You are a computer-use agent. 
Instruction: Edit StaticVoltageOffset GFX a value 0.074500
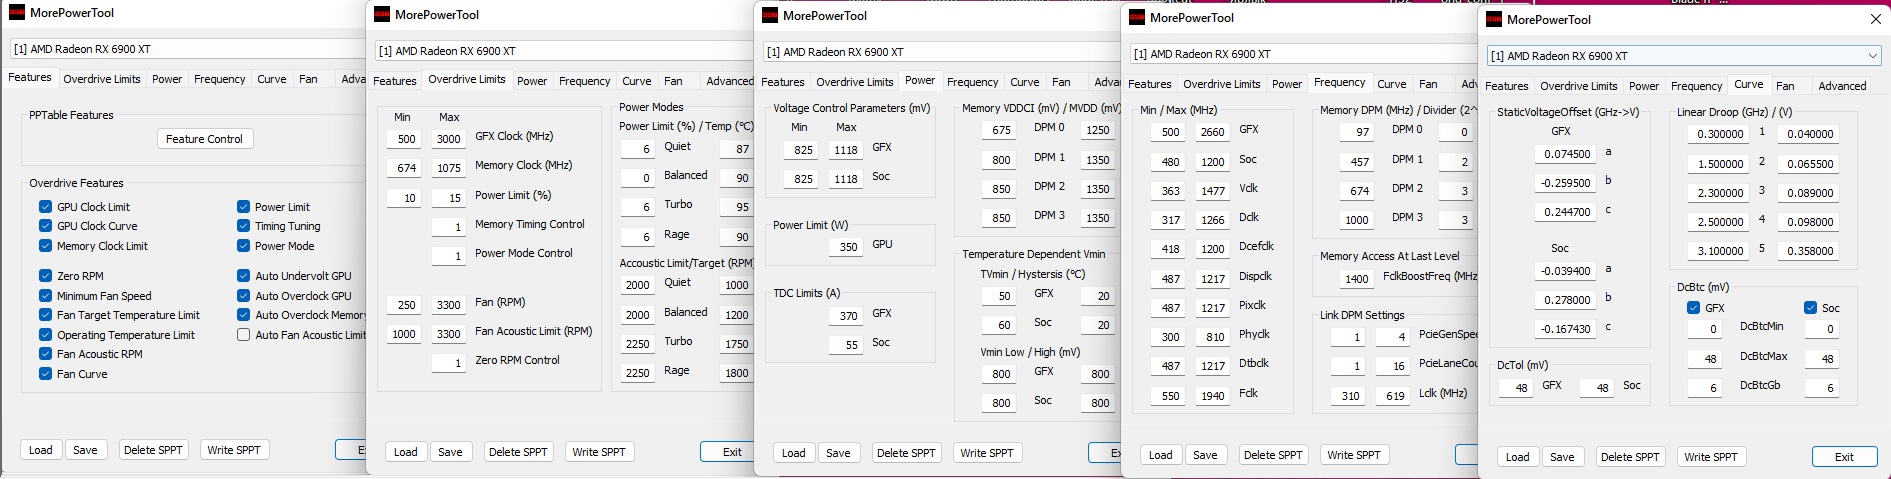point(1567,154)
